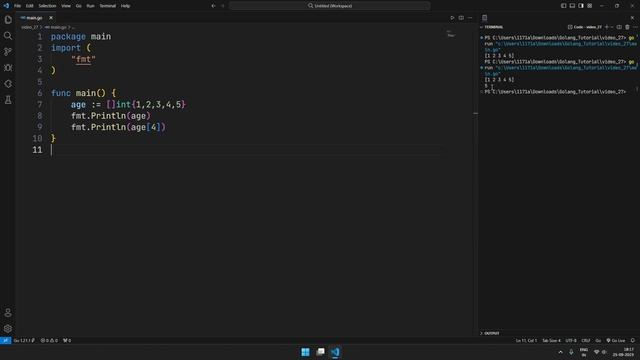Click video_27 breadcrumb folder
The image size is (640, 360).
(x=29, y=27)
